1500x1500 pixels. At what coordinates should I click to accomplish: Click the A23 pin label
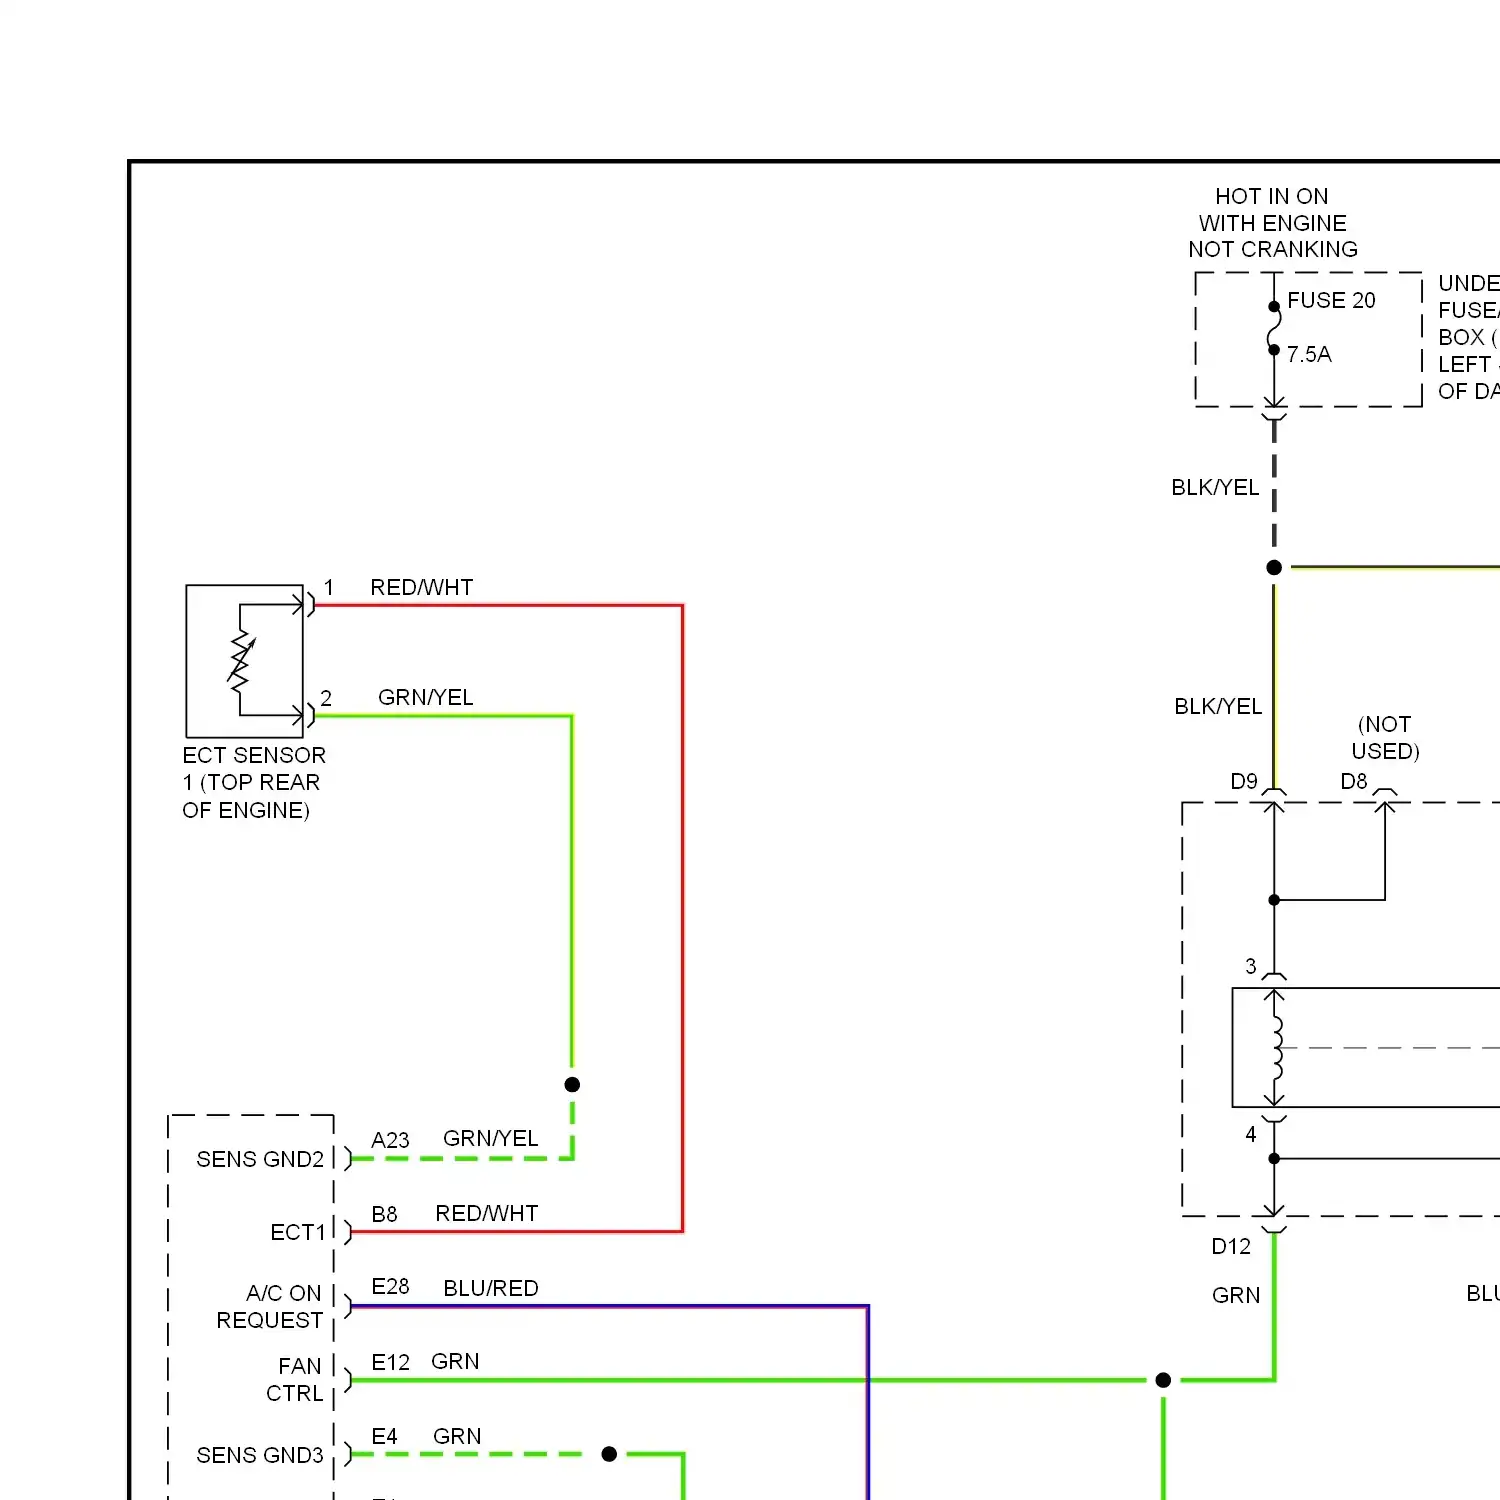pos(390,1140)
